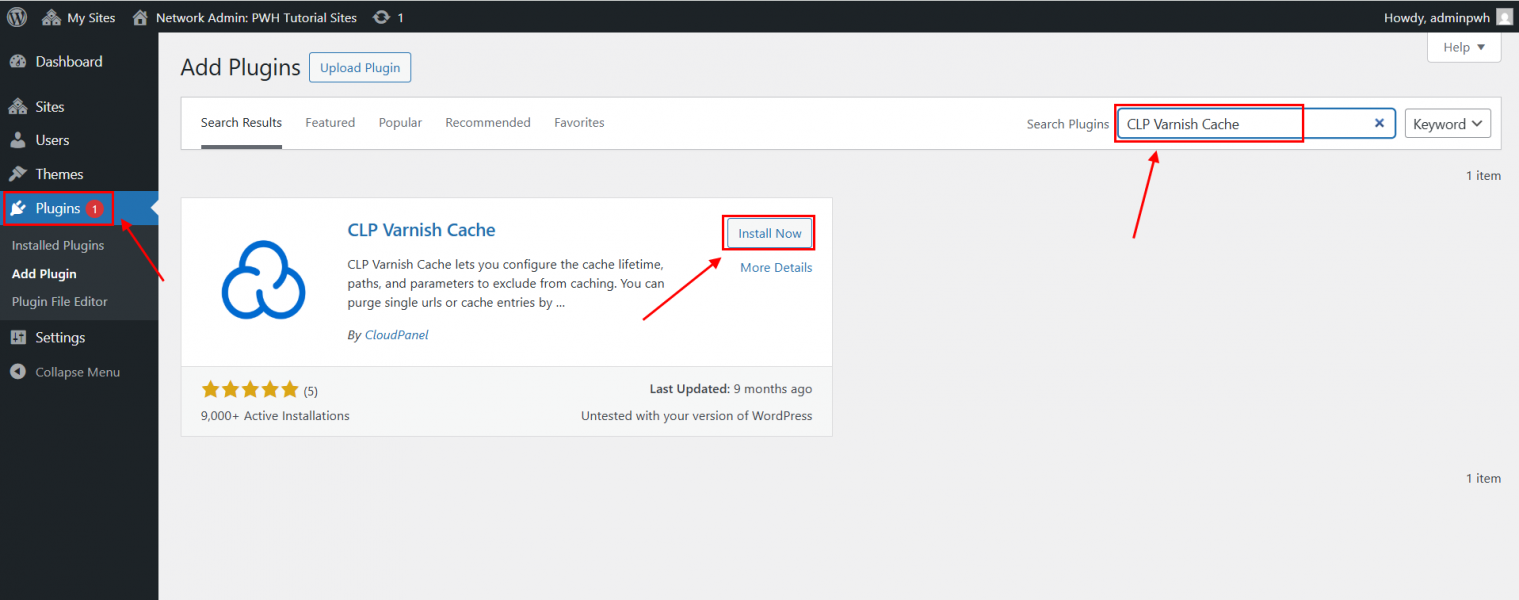This screenshot has height=600, width=1519.
Task: Click the Network Admin home icon
Action: (140, 17)
